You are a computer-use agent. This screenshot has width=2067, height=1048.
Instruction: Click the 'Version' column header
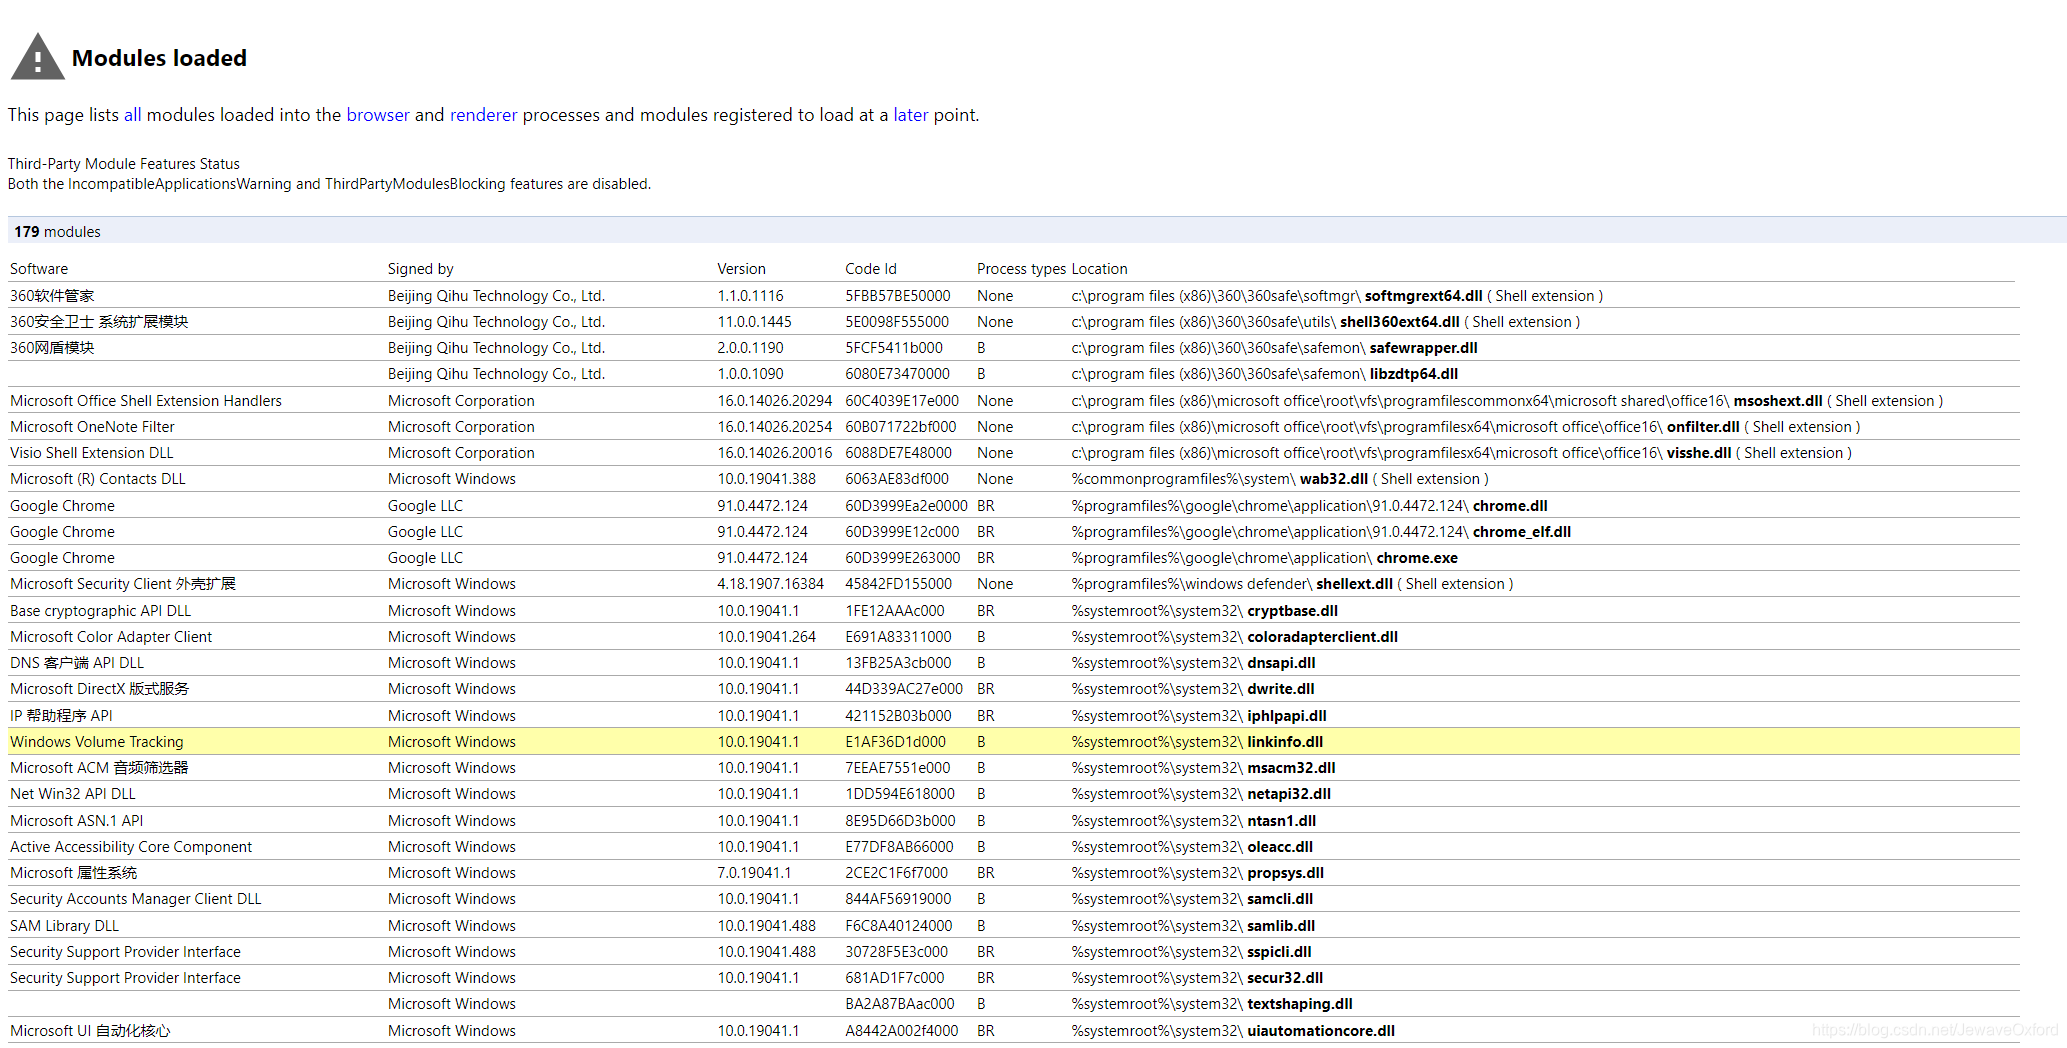(741, 269)
